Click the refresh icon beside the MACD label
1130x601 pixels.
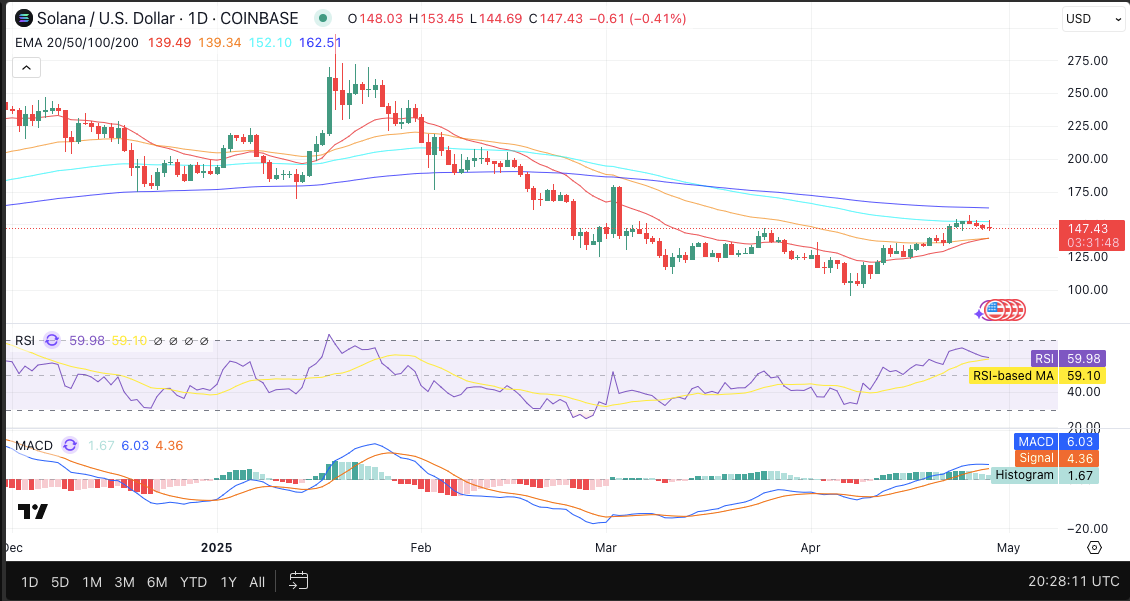click(70, 445)
